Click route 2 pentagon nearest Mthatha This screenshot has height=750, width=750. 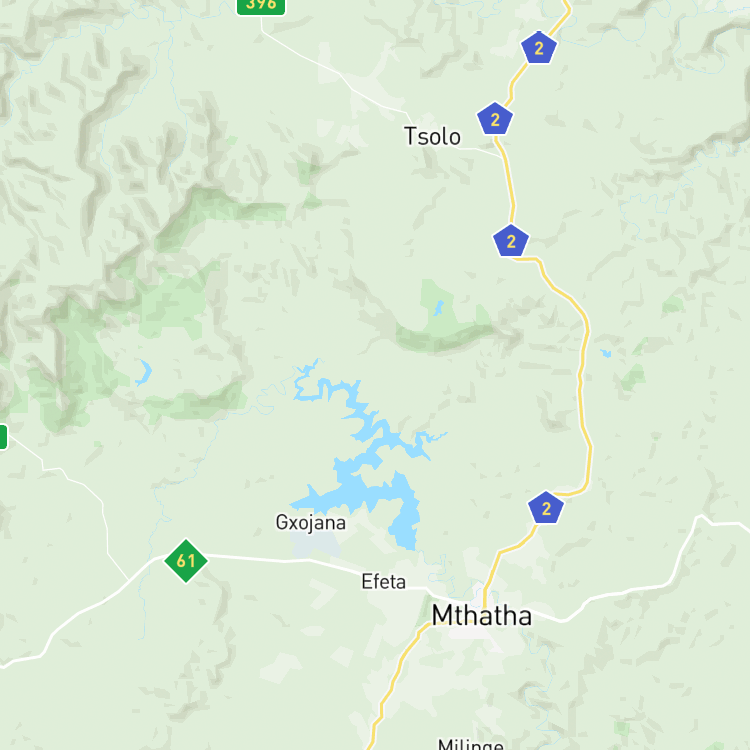(546, 508)
